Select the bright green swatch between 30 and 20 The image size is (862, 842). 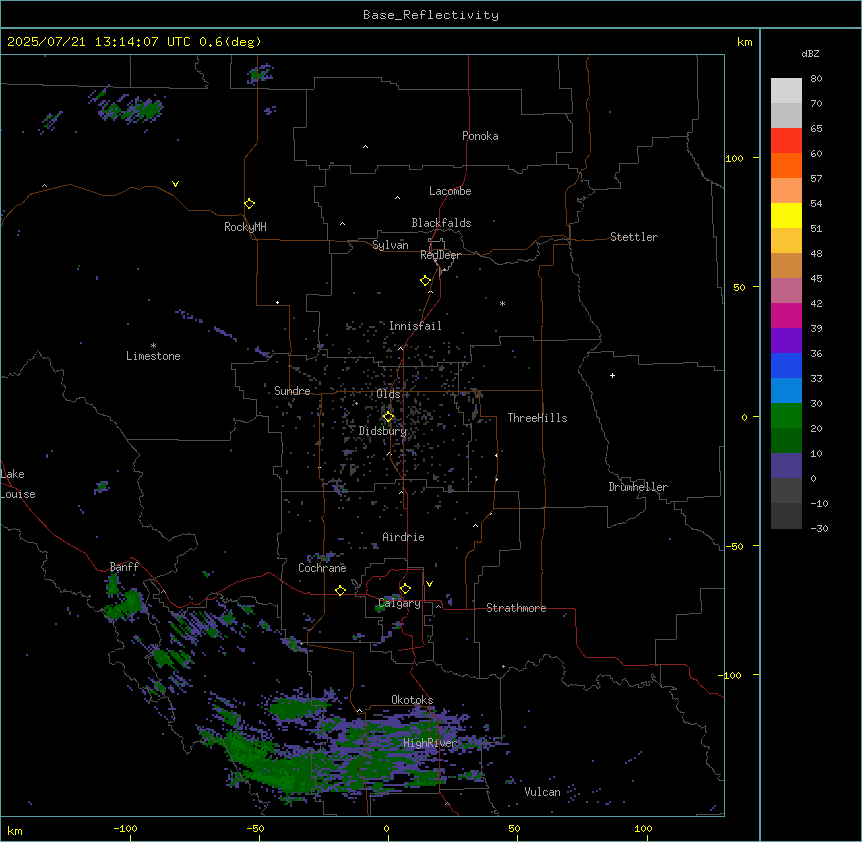coord(786,416)
